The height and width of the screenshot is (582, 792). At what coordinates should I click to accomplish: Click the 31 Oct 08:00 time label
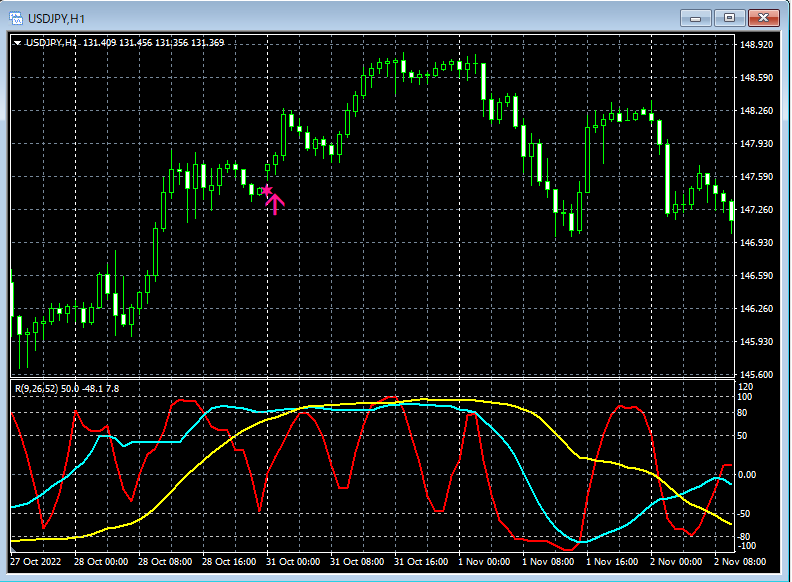pyautogui.click(x=358, y=561)
